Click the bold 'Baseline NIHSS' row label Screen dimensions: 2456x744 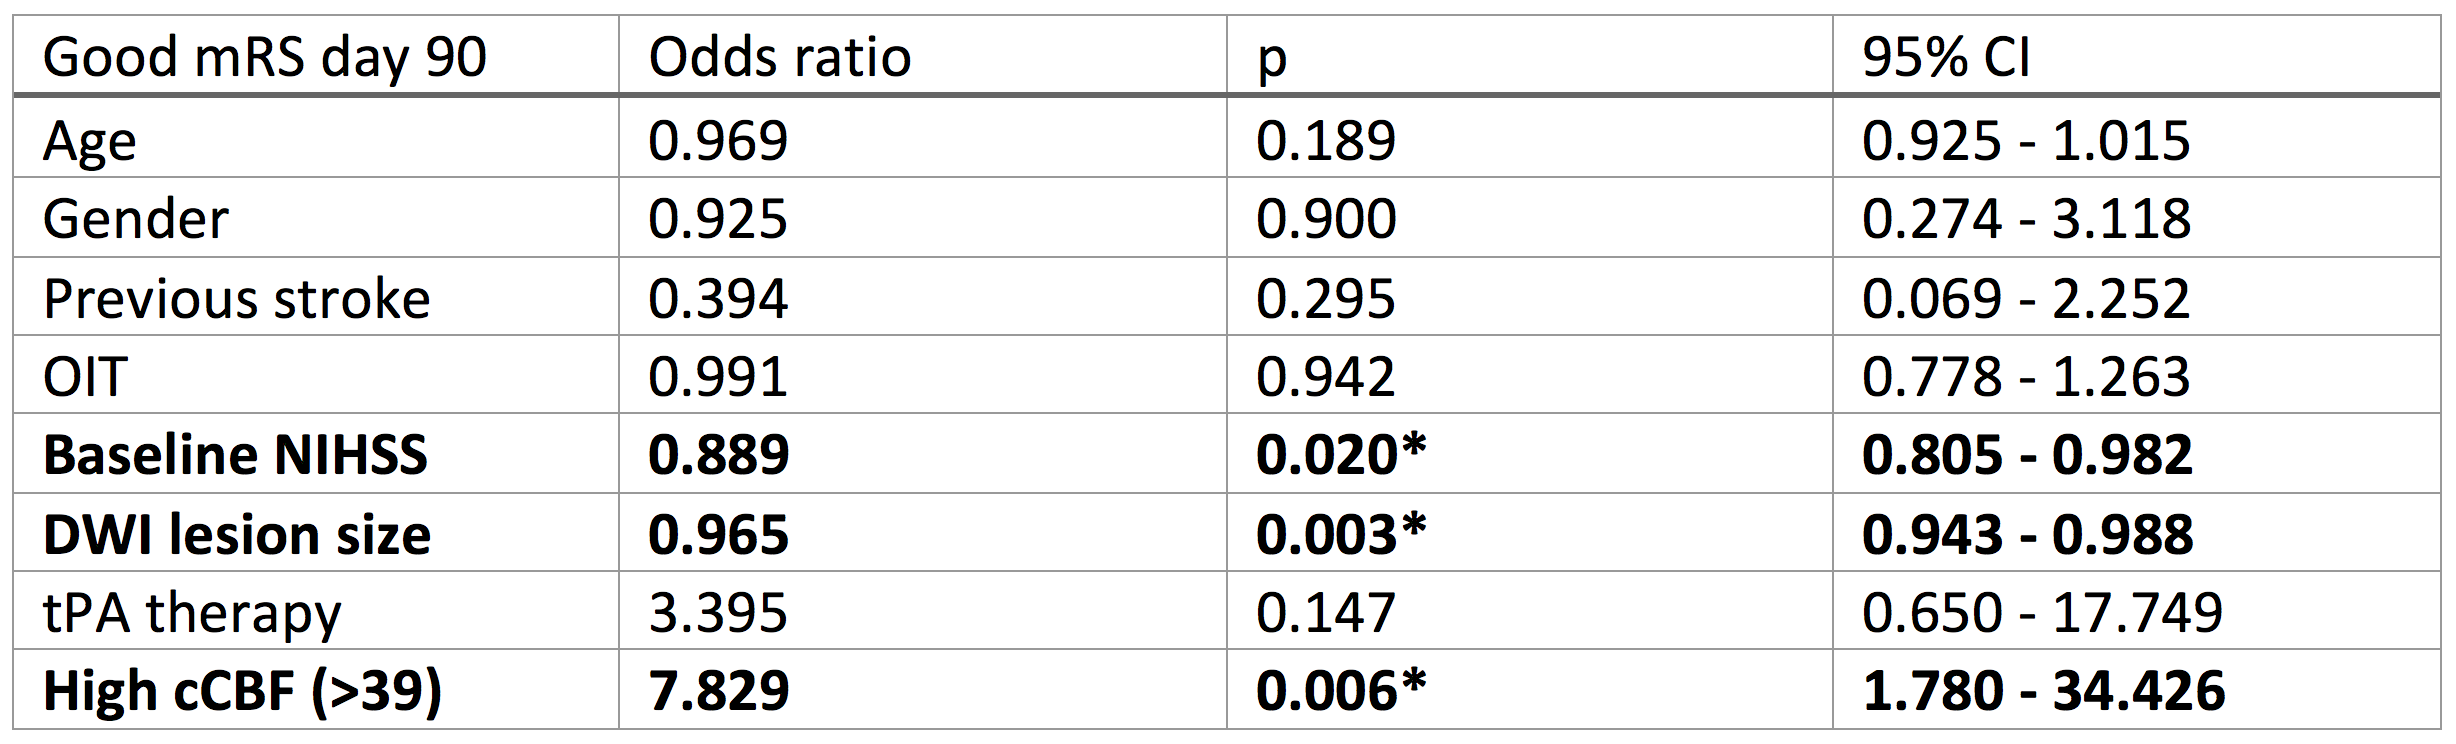click(236, 455)
